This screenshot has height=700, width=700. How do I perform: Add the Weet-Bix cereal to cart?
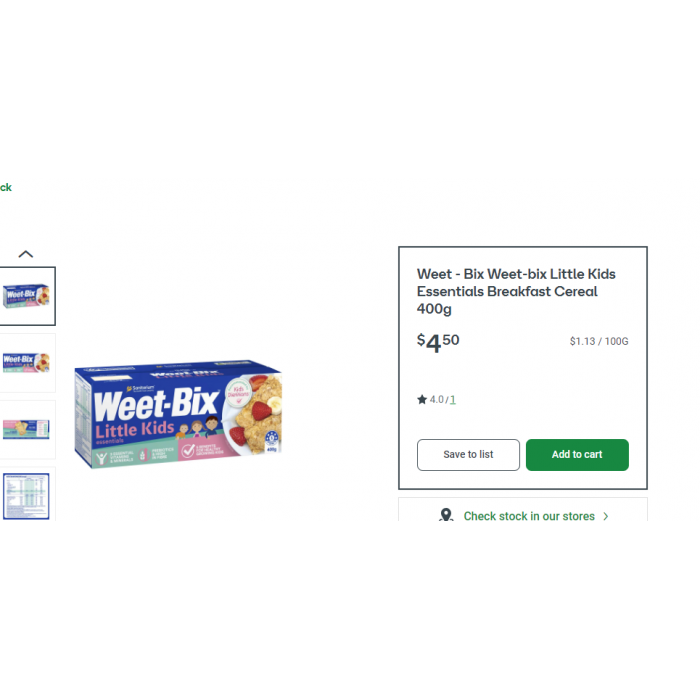coord(577,454)
